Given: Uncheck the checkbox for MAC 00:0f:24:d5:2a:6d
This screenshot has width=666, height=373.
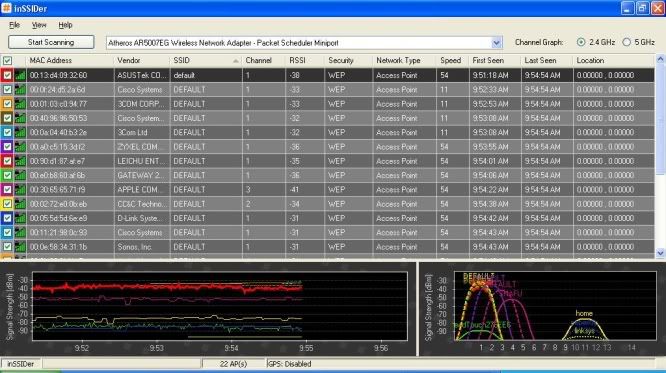Looking at the screenshot, I should click(x=7, y=90).
